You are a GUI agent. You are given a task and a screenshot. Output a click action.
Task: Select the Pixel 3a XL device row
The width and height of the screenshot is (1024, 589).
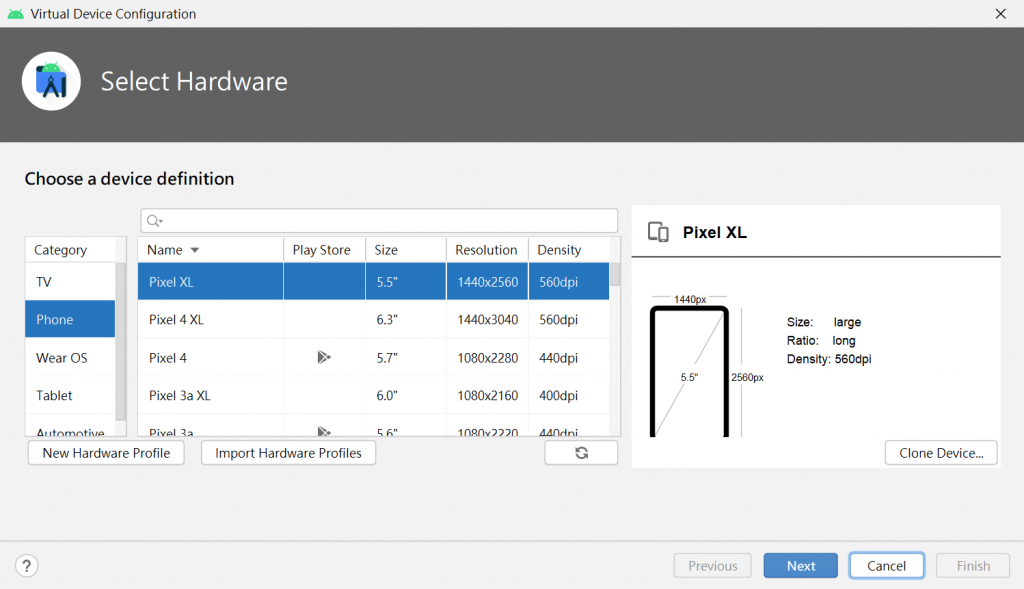click(374, 395)
